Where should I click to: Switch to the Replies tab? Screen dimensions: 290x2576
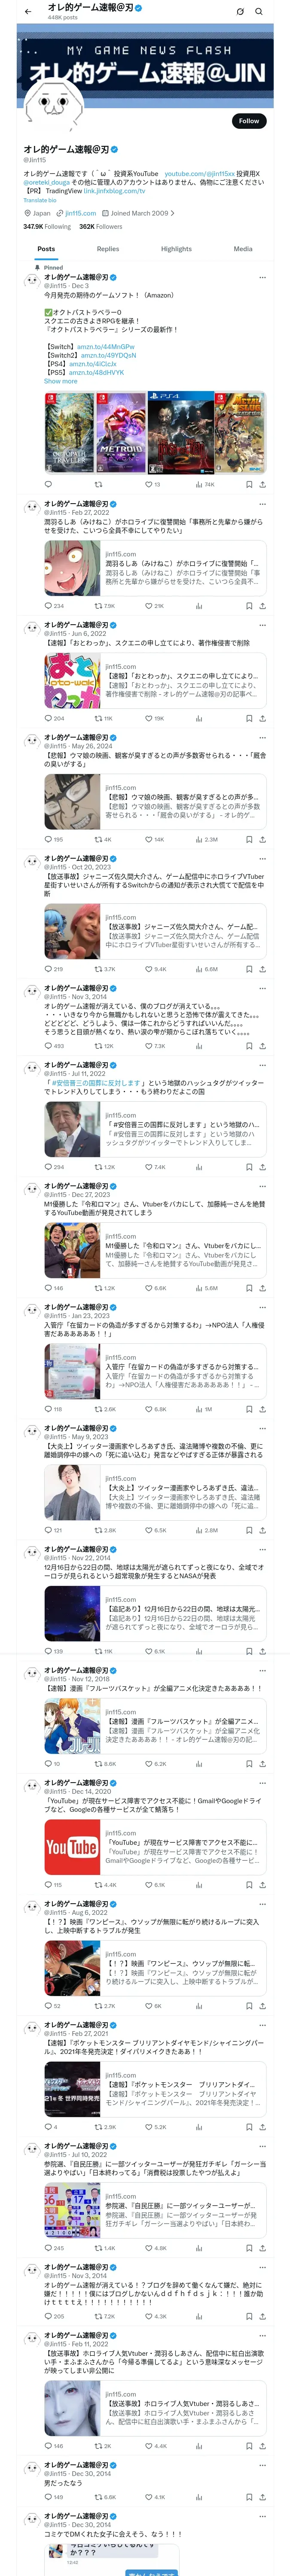(x=108, y=249)
